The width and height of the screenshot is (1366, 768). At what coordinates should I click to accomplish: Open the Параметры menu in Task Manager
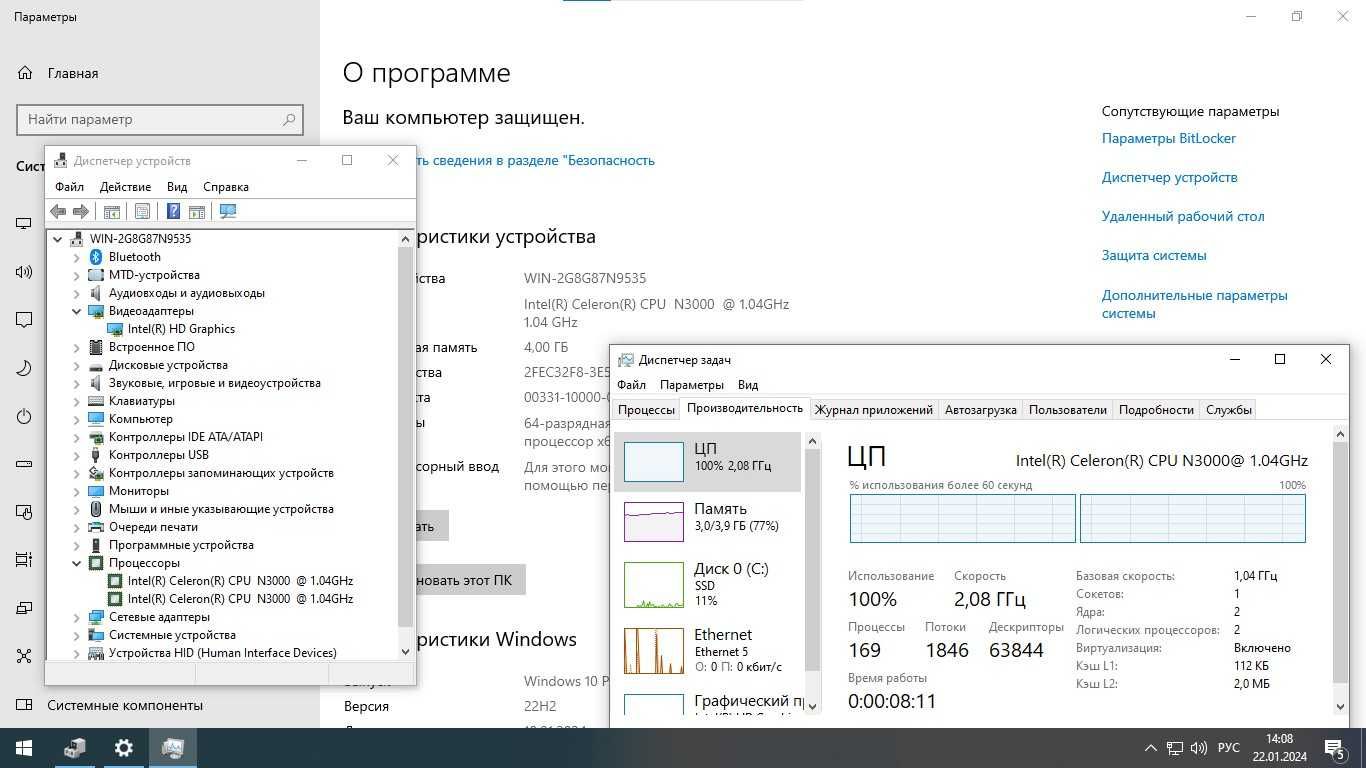[x=691, y=385]
